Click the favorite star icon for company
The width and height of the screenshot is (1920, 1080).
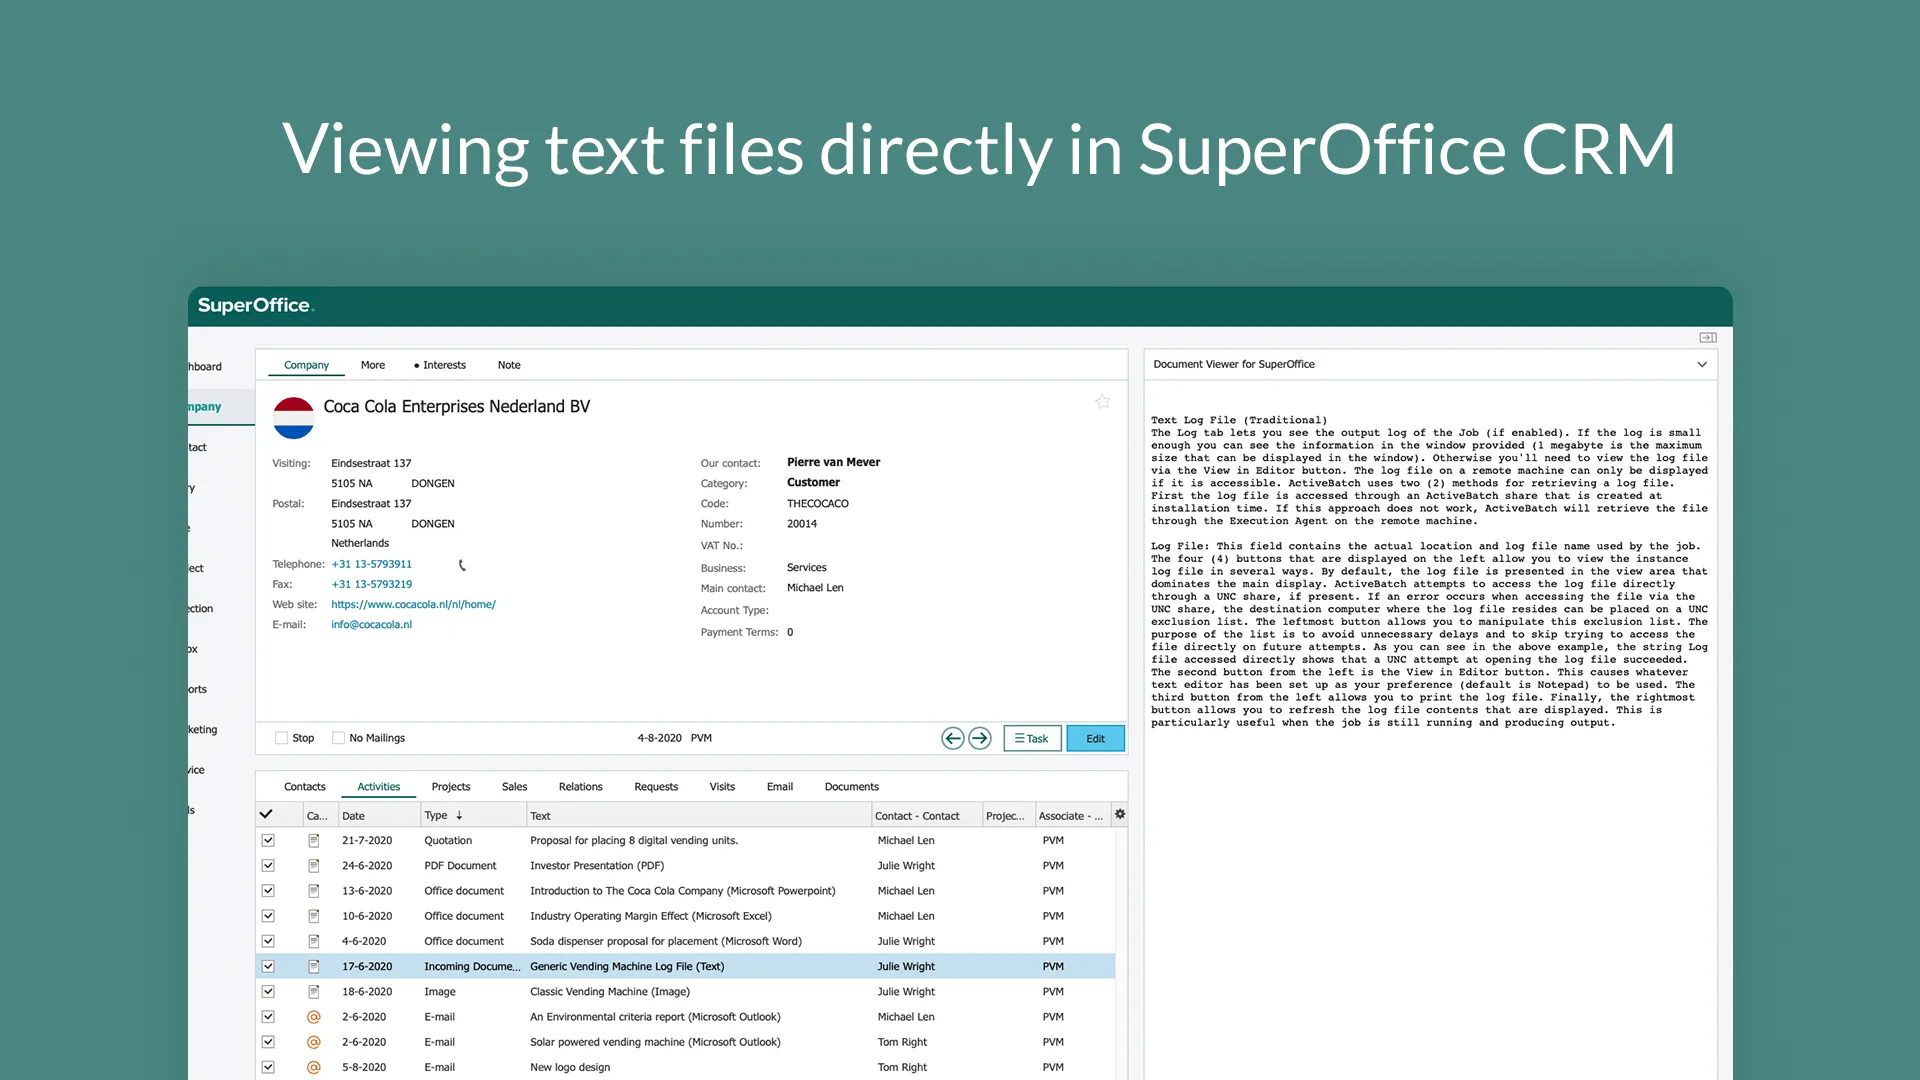click(1102, 402)
